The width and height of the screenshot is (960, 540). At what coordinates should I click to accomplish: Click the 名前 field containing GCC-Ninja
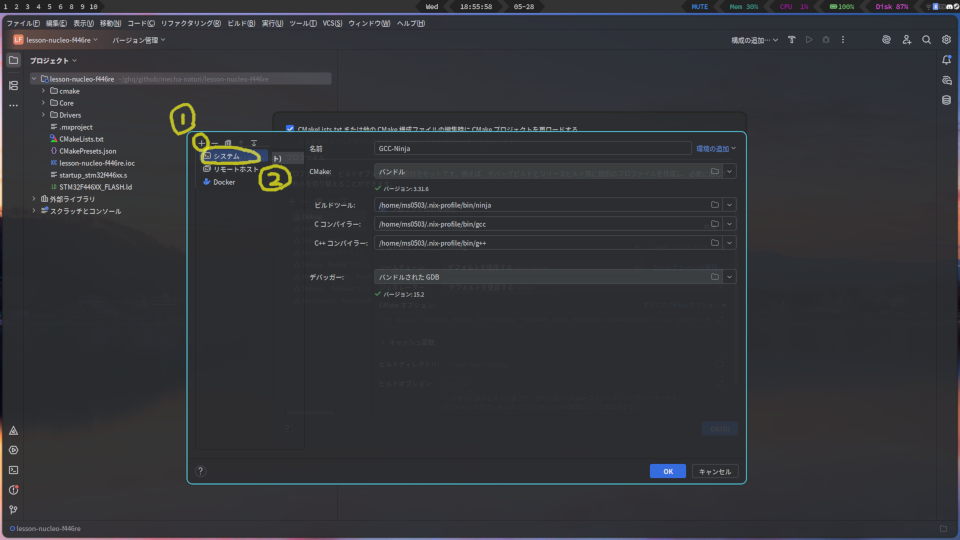click(x=532, y=148)
